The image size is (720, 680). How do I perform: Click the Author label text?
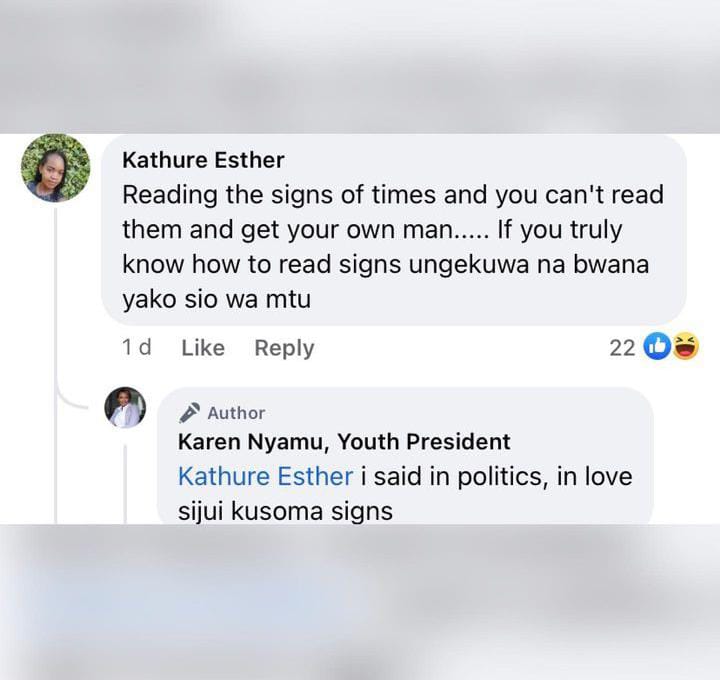[x=236, y=413]
